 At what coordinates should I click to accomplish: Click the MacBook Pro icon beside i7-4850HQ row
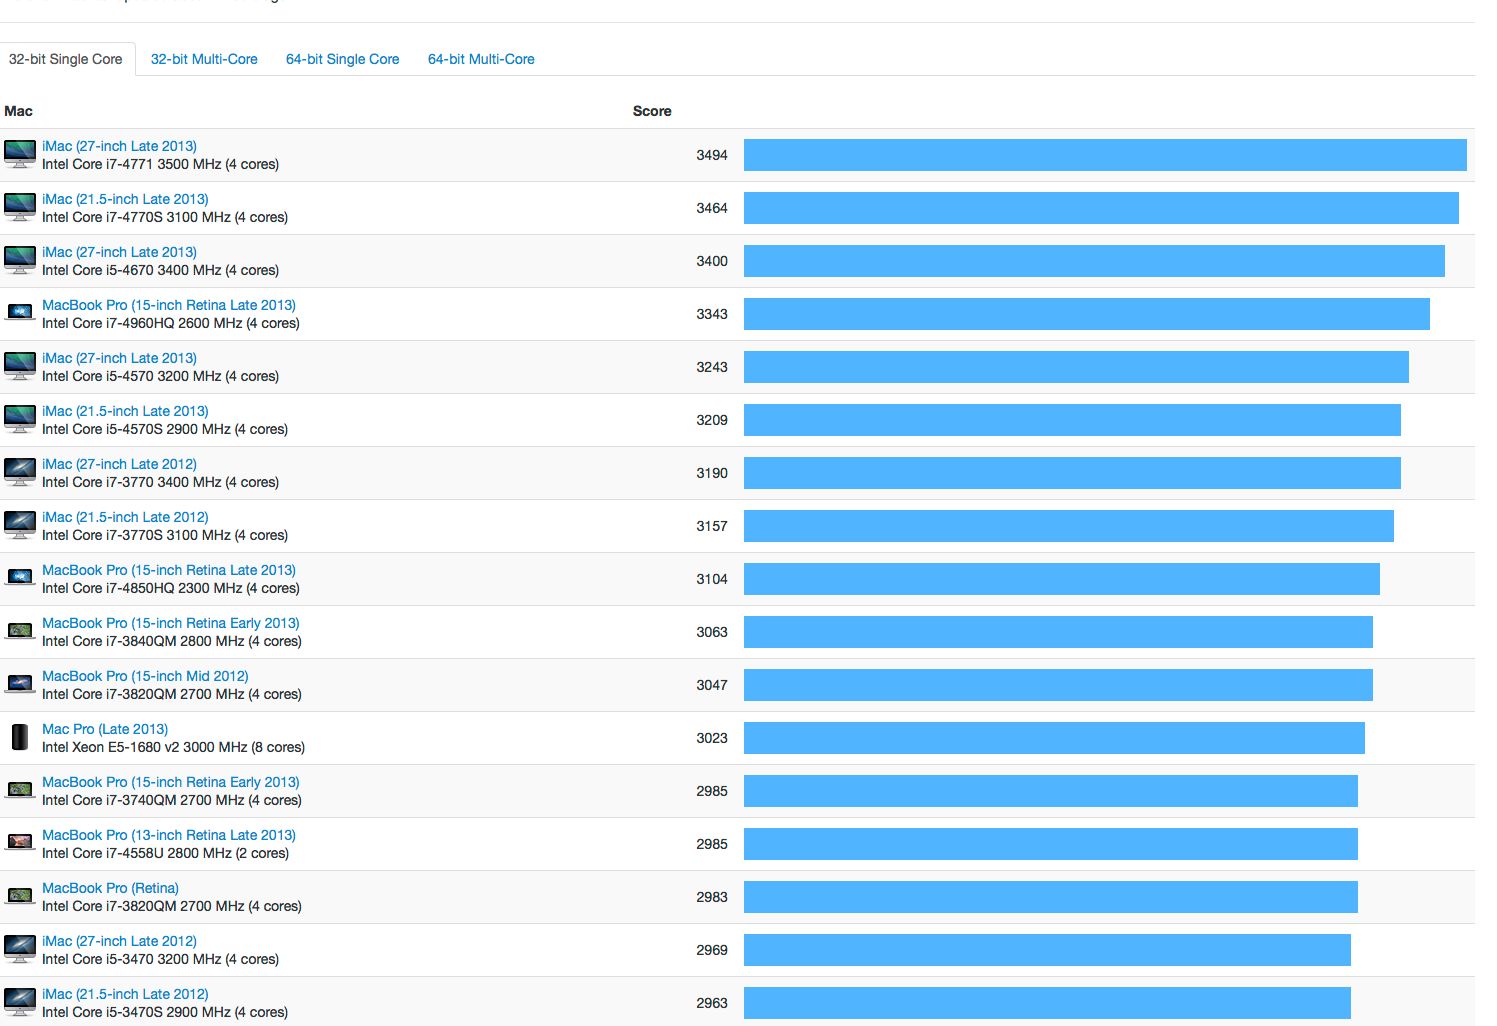tap(20, 578)
